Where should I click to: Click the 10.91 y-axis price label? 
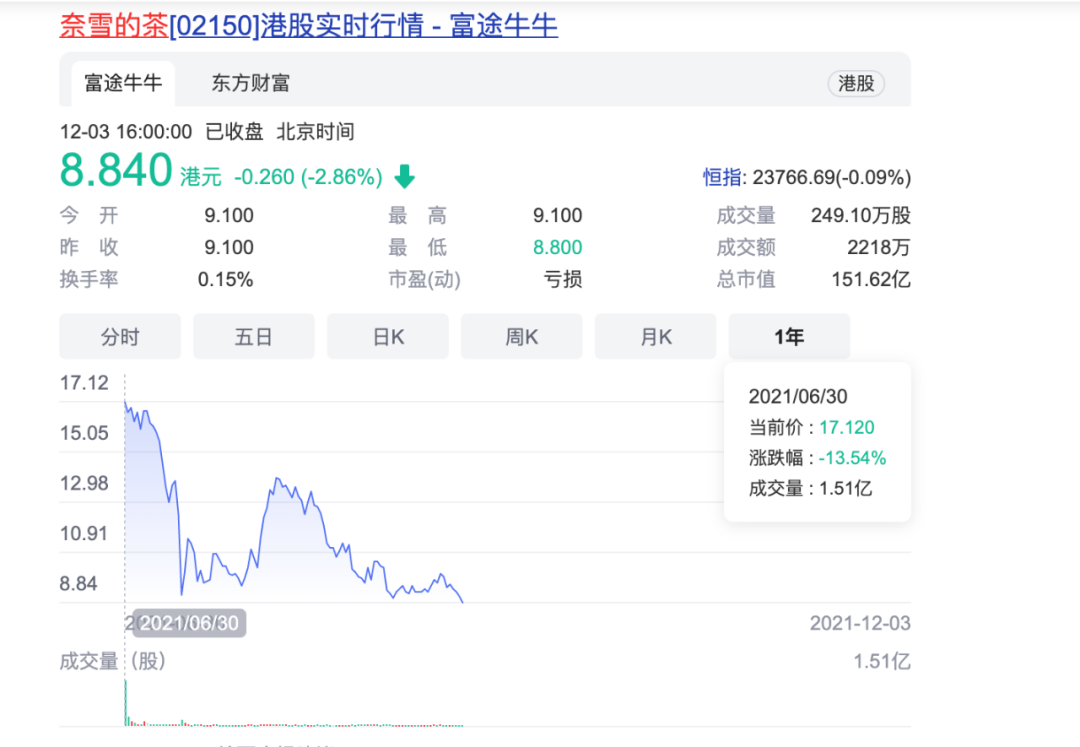point(84,534)
